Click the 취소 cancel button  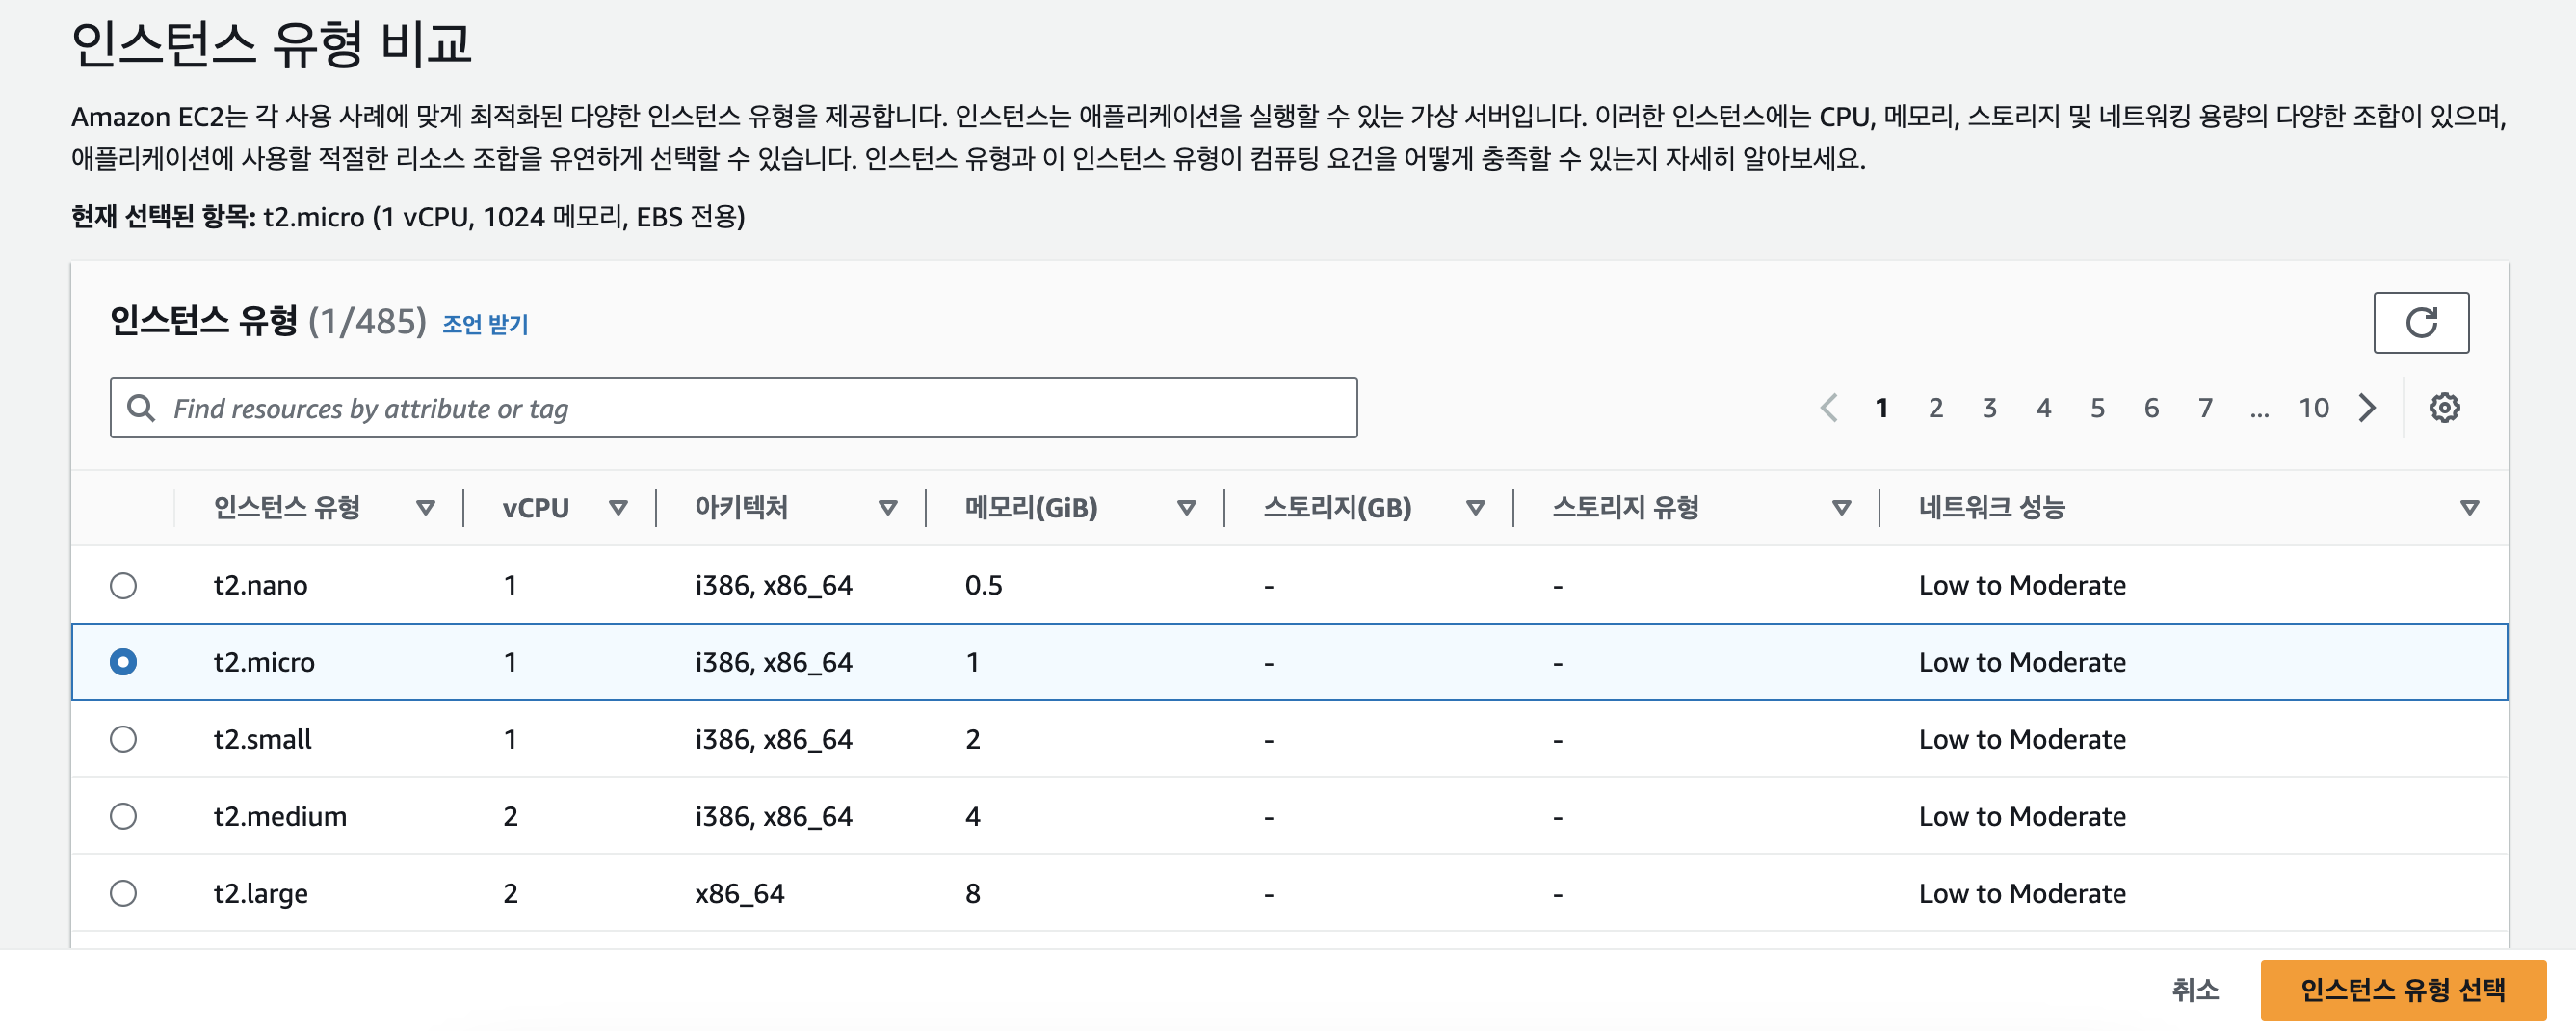pyautogui.click(x=2195, y=990)
